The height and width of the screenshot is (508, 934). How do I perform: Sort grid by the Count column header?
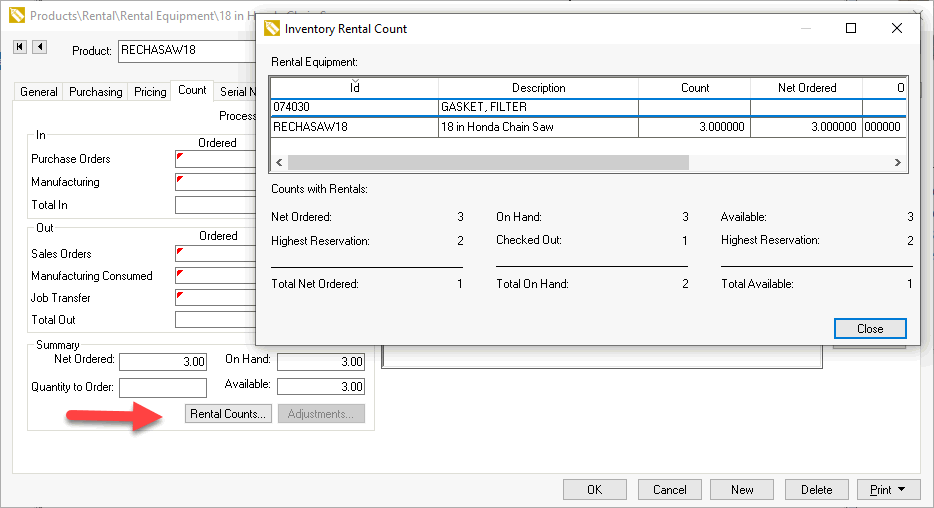pyautogui.click(x=694, y=88)
